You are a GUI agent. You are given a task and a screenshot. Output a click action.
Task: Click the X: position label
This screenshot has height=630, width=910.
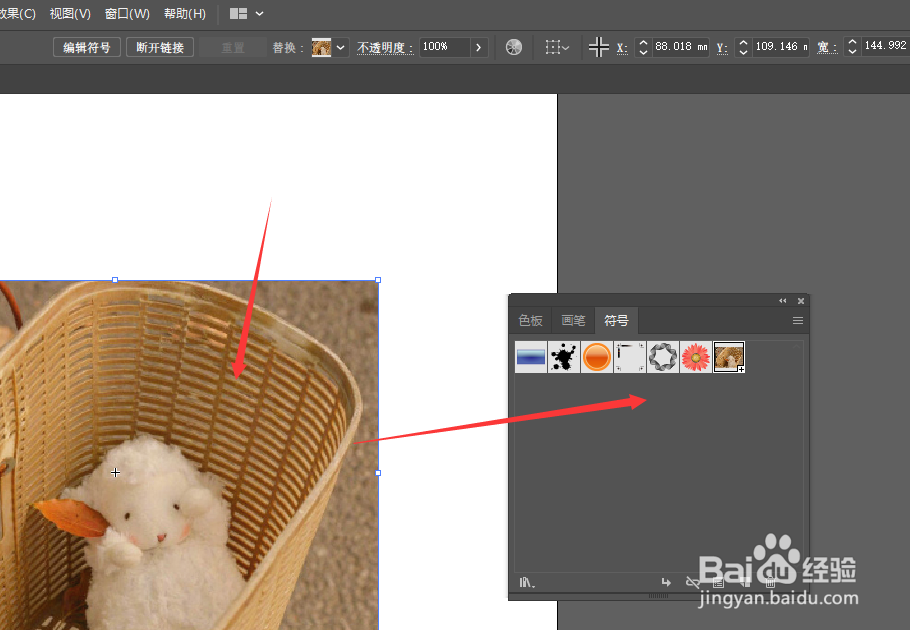[x=622, y=48]
